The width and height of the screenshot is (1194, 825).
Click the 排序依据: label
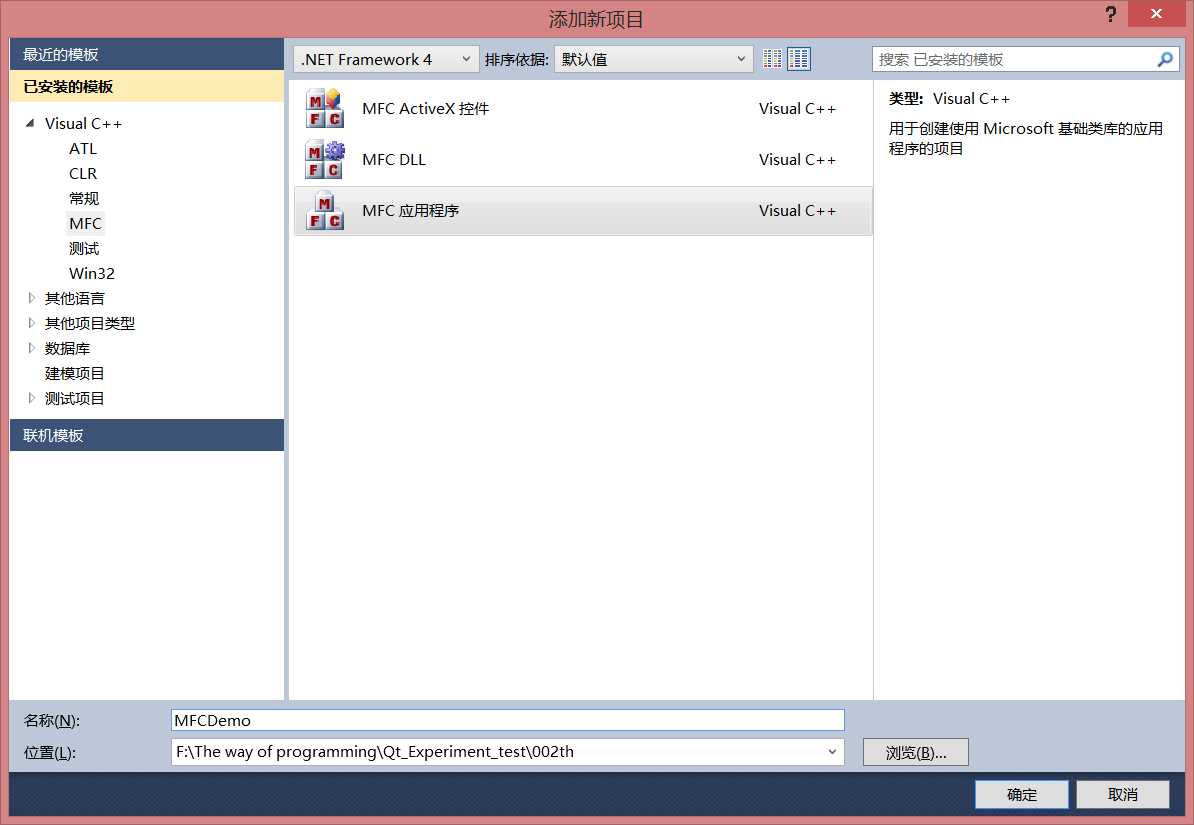point(516,59)
